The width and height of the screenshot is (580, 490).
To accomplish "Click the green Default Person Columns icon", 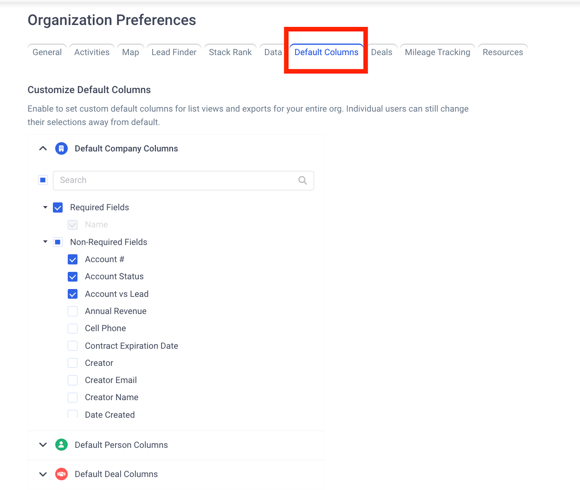I will pyautogui.click(x=61, y=445).
